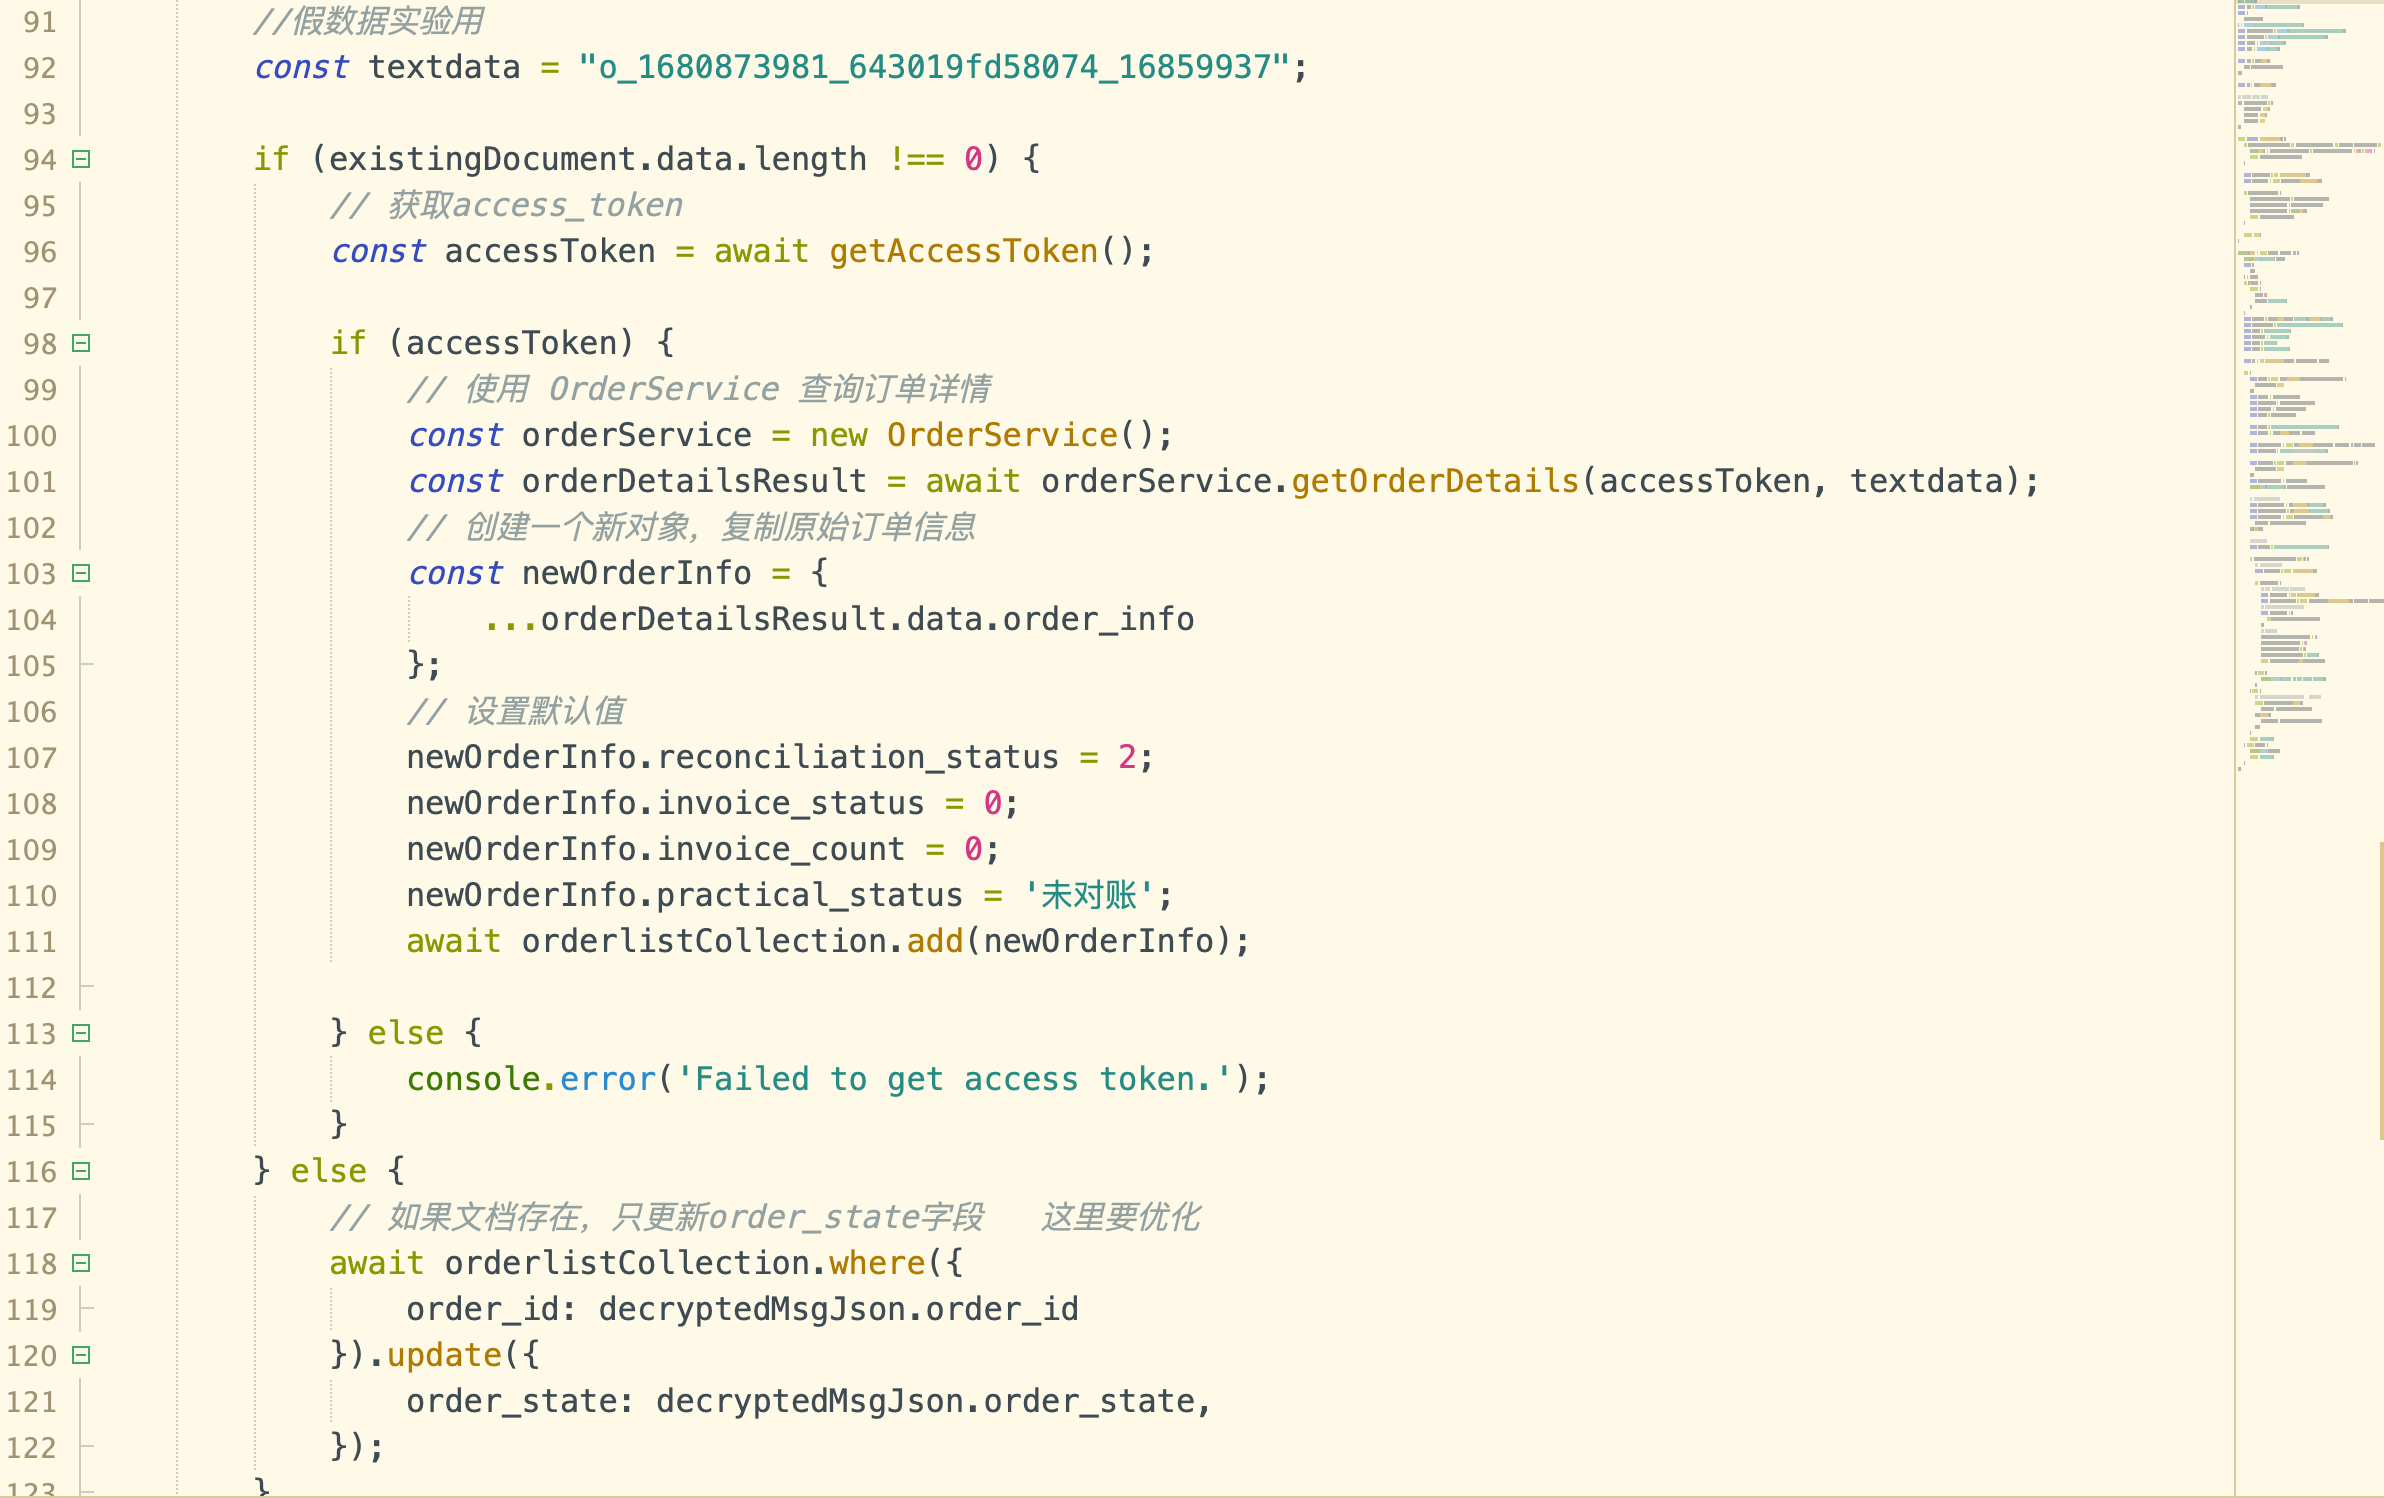
Task: Collapse the newOrderInfo fold on line 103
Action: click(82, 573)
